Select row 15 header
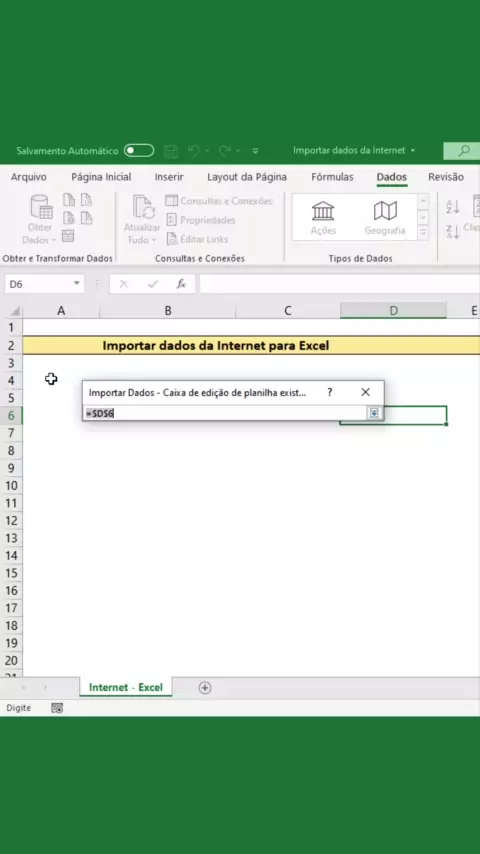 pyautogui.click(x=11, y=573)
